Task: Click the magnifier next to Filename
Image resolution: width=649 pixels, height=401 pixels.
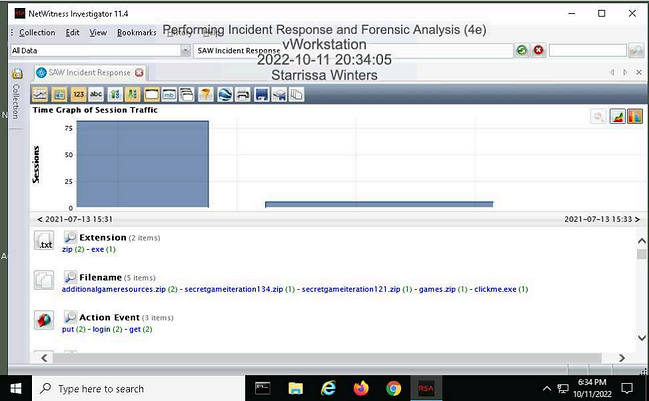Action: (70, 277)
